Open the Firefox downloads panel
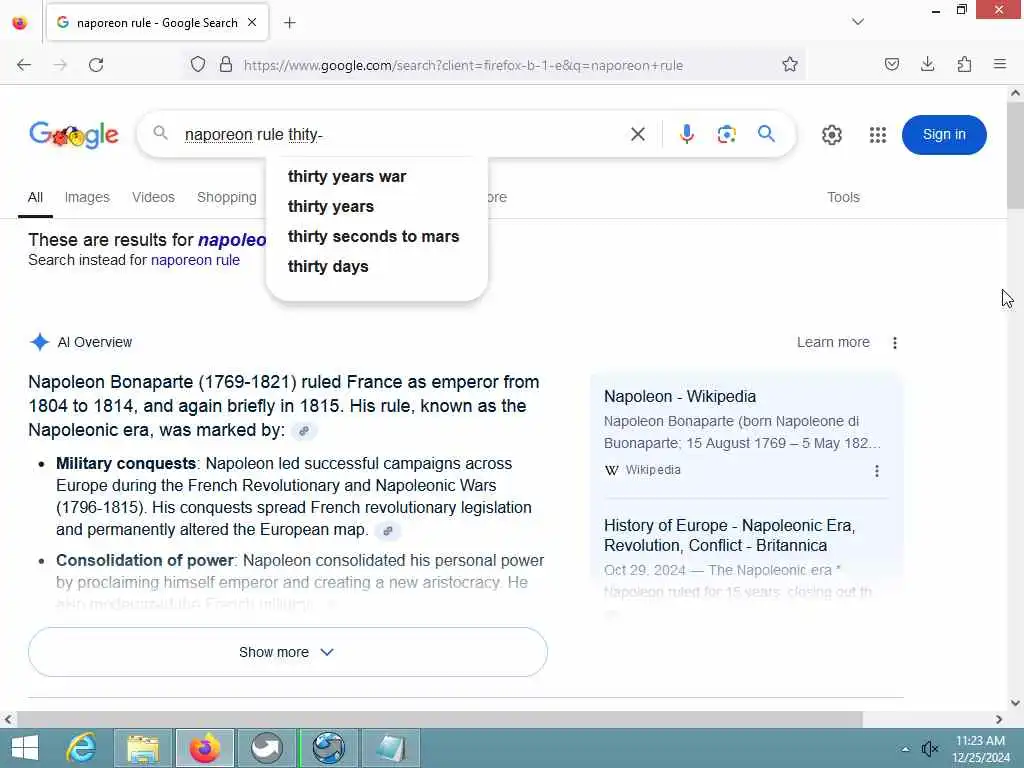The width and height of the screenshot is (1024, 768). 927,64
